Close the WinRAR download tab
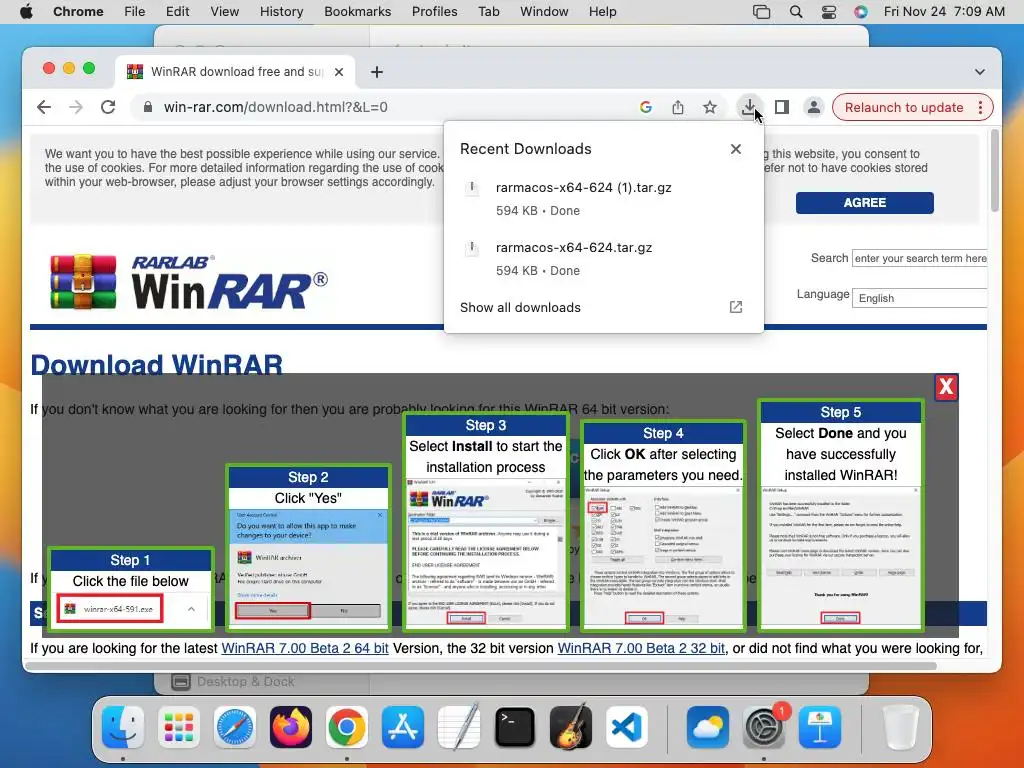The width and height of the screenshot is (1024, 768). [339, 72]
